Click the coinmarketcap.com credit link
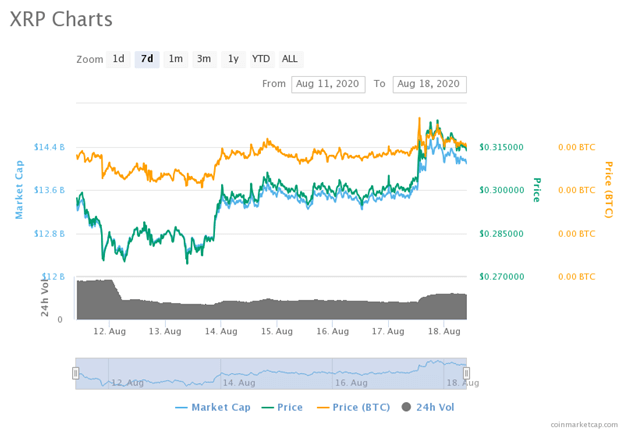This screenshot has width=628, height=433. click(584, 425)
